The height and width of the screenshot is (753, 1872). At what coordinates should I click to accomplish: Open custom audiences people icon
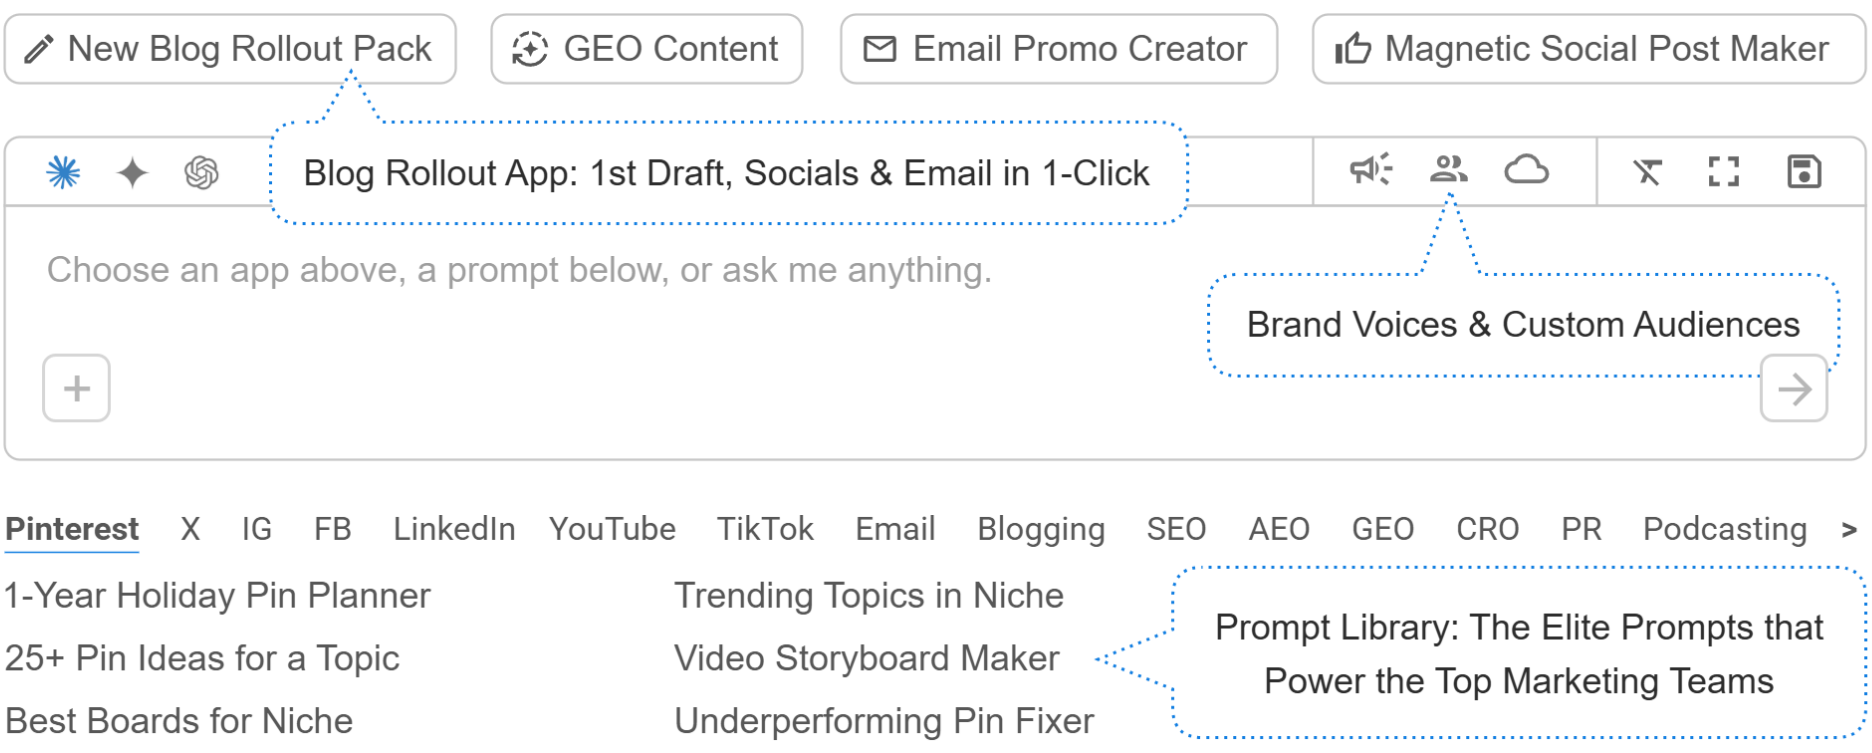(x=1448, y=170)
